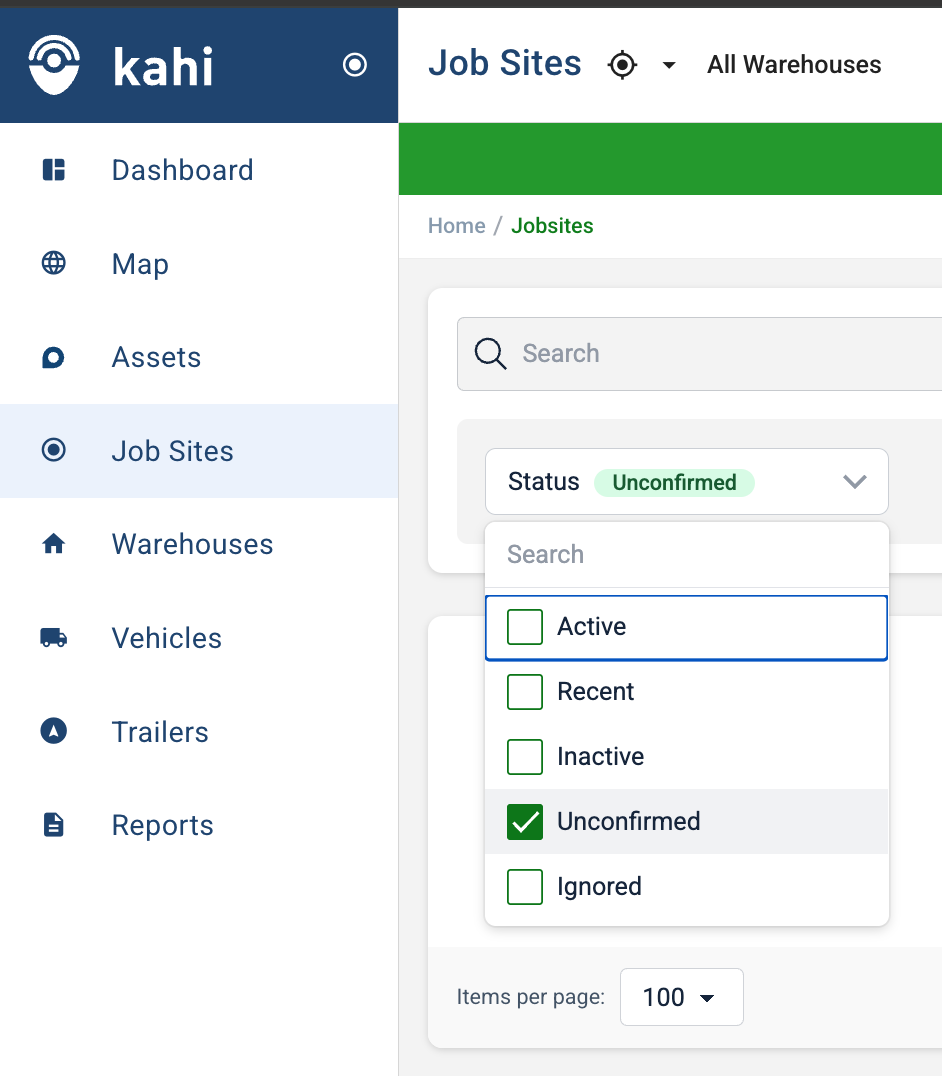The height and width of the screenshot is (1076, 942).
Task: Click the magnifier icon in search bar
Action: tap(490, 354)
